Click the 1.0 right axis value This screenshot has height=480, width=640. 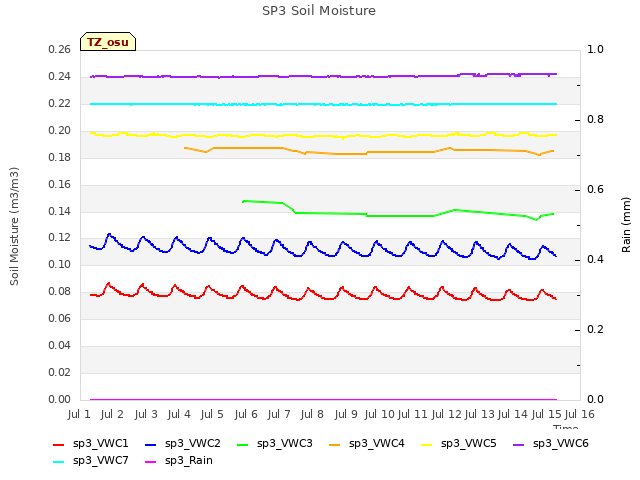pos(595,50)
